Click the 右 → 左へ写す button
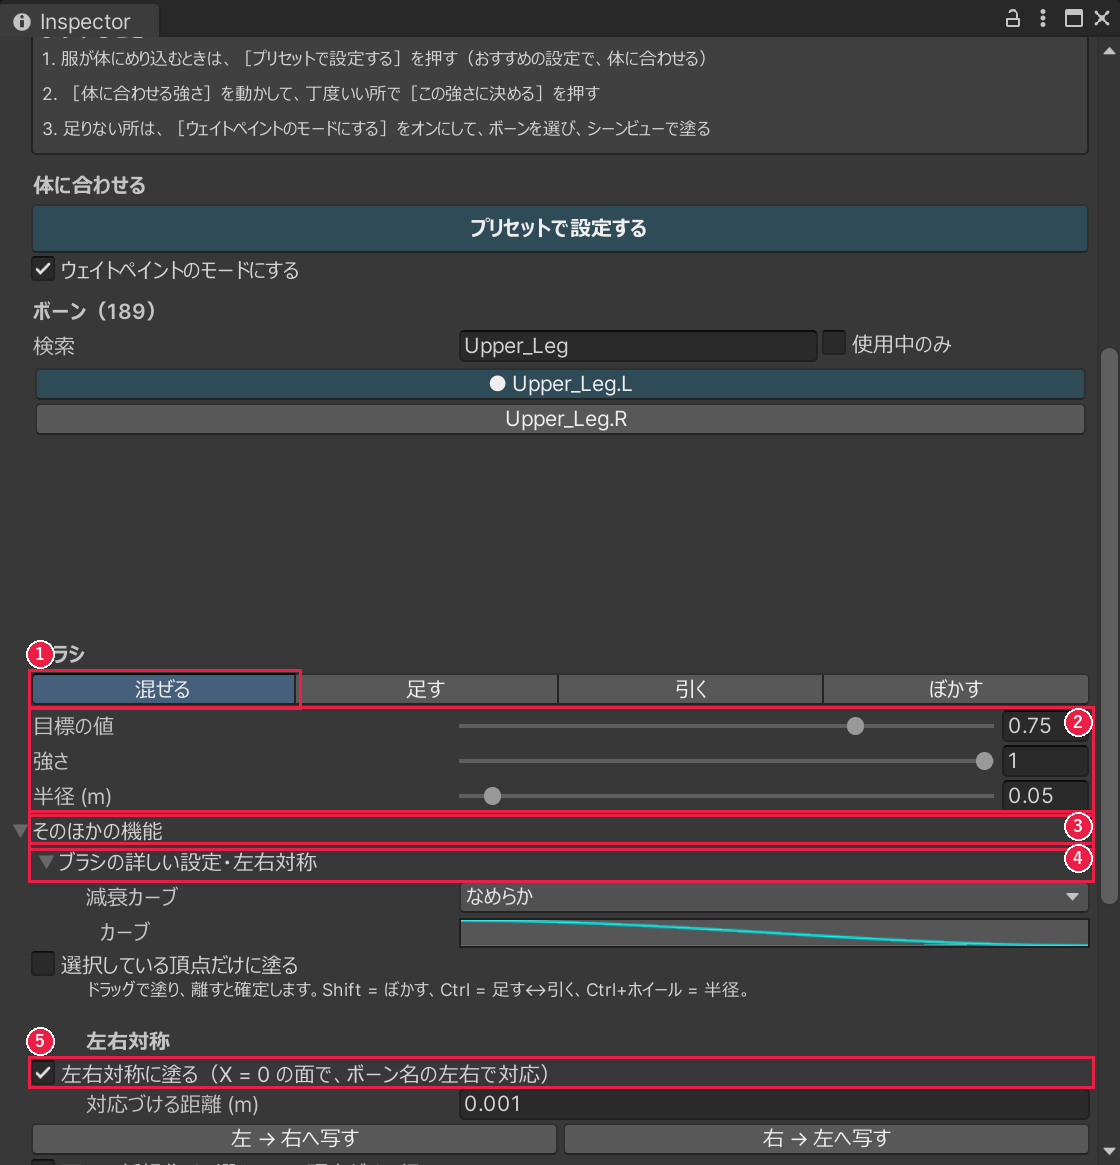Viewport: 1120px width, 1165px height. (x=826, y=1138)
